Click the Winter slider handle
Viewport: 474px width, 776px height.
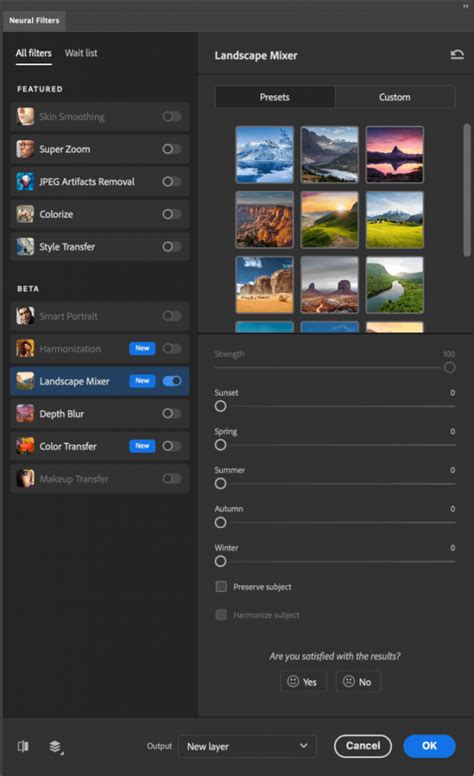click(221, 561)
